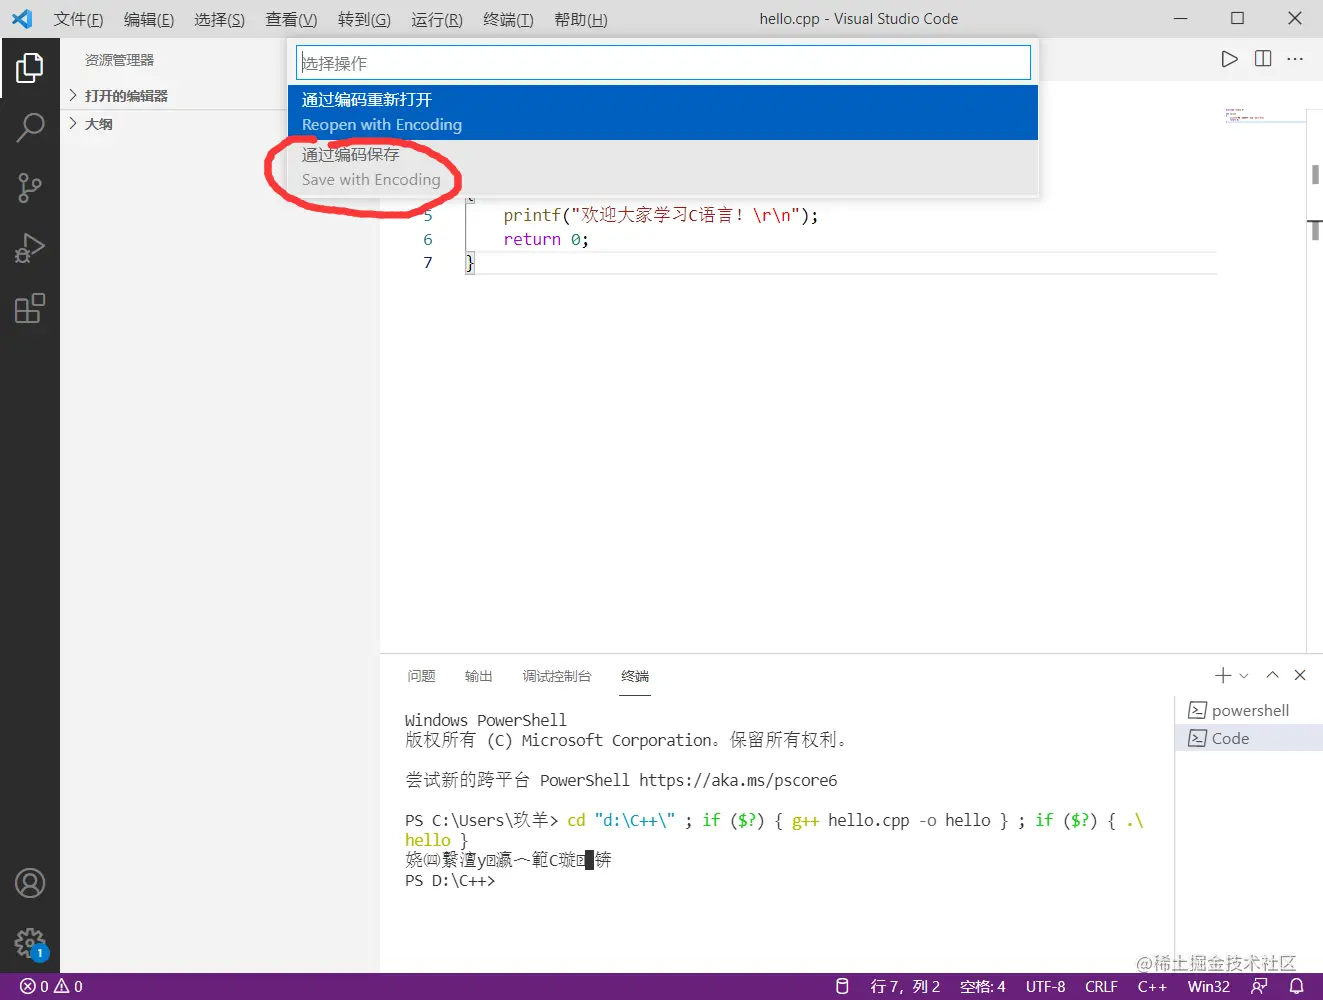Open the 文件(F) menu

pos(79,19)
